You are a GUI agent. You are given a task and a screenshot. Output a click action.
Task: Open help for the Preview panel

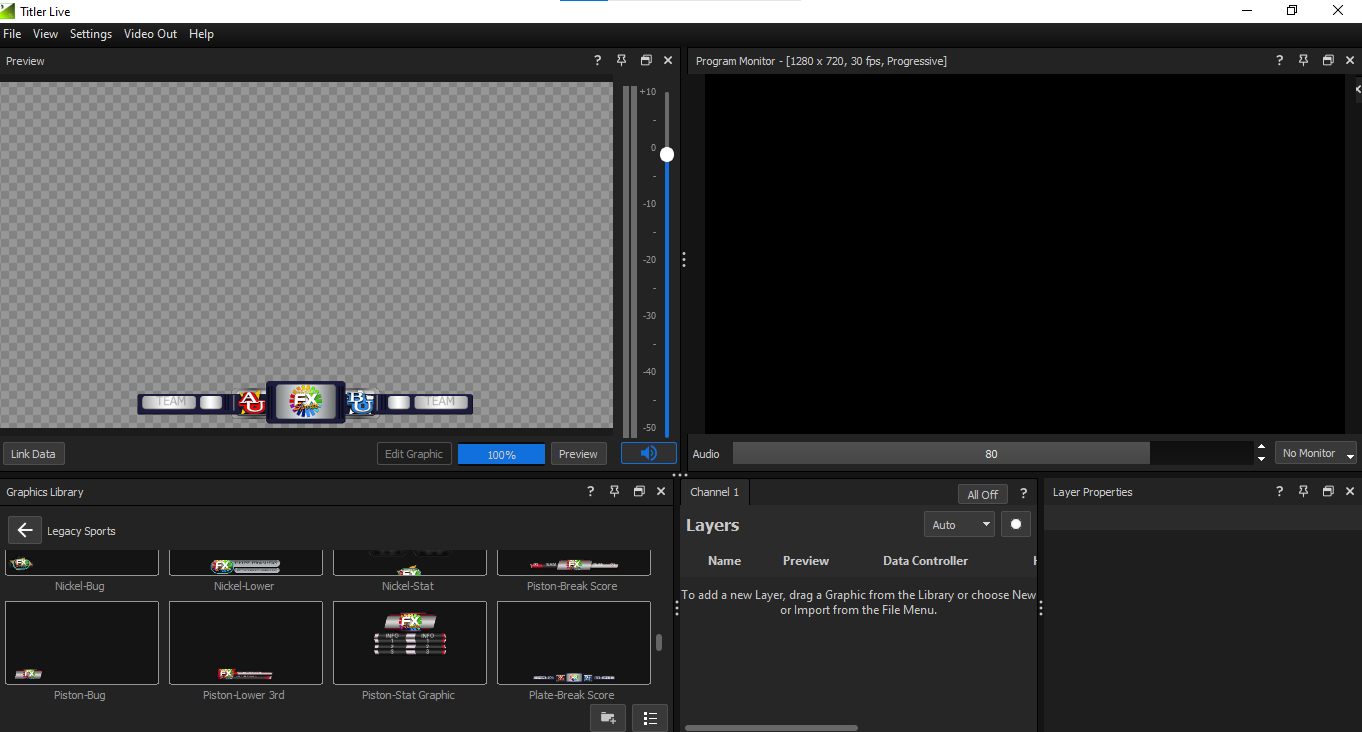coord(598,61)
